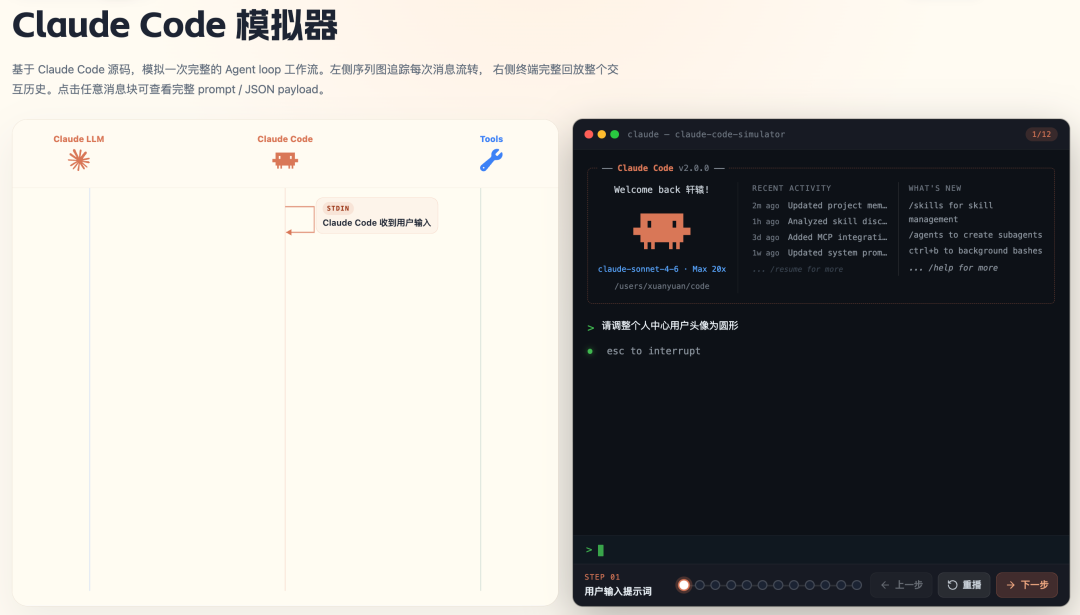The height and width of the screenshot is (615, 1080).
Task: Click the blue Tools wrench icon
Action: [491, 160]
